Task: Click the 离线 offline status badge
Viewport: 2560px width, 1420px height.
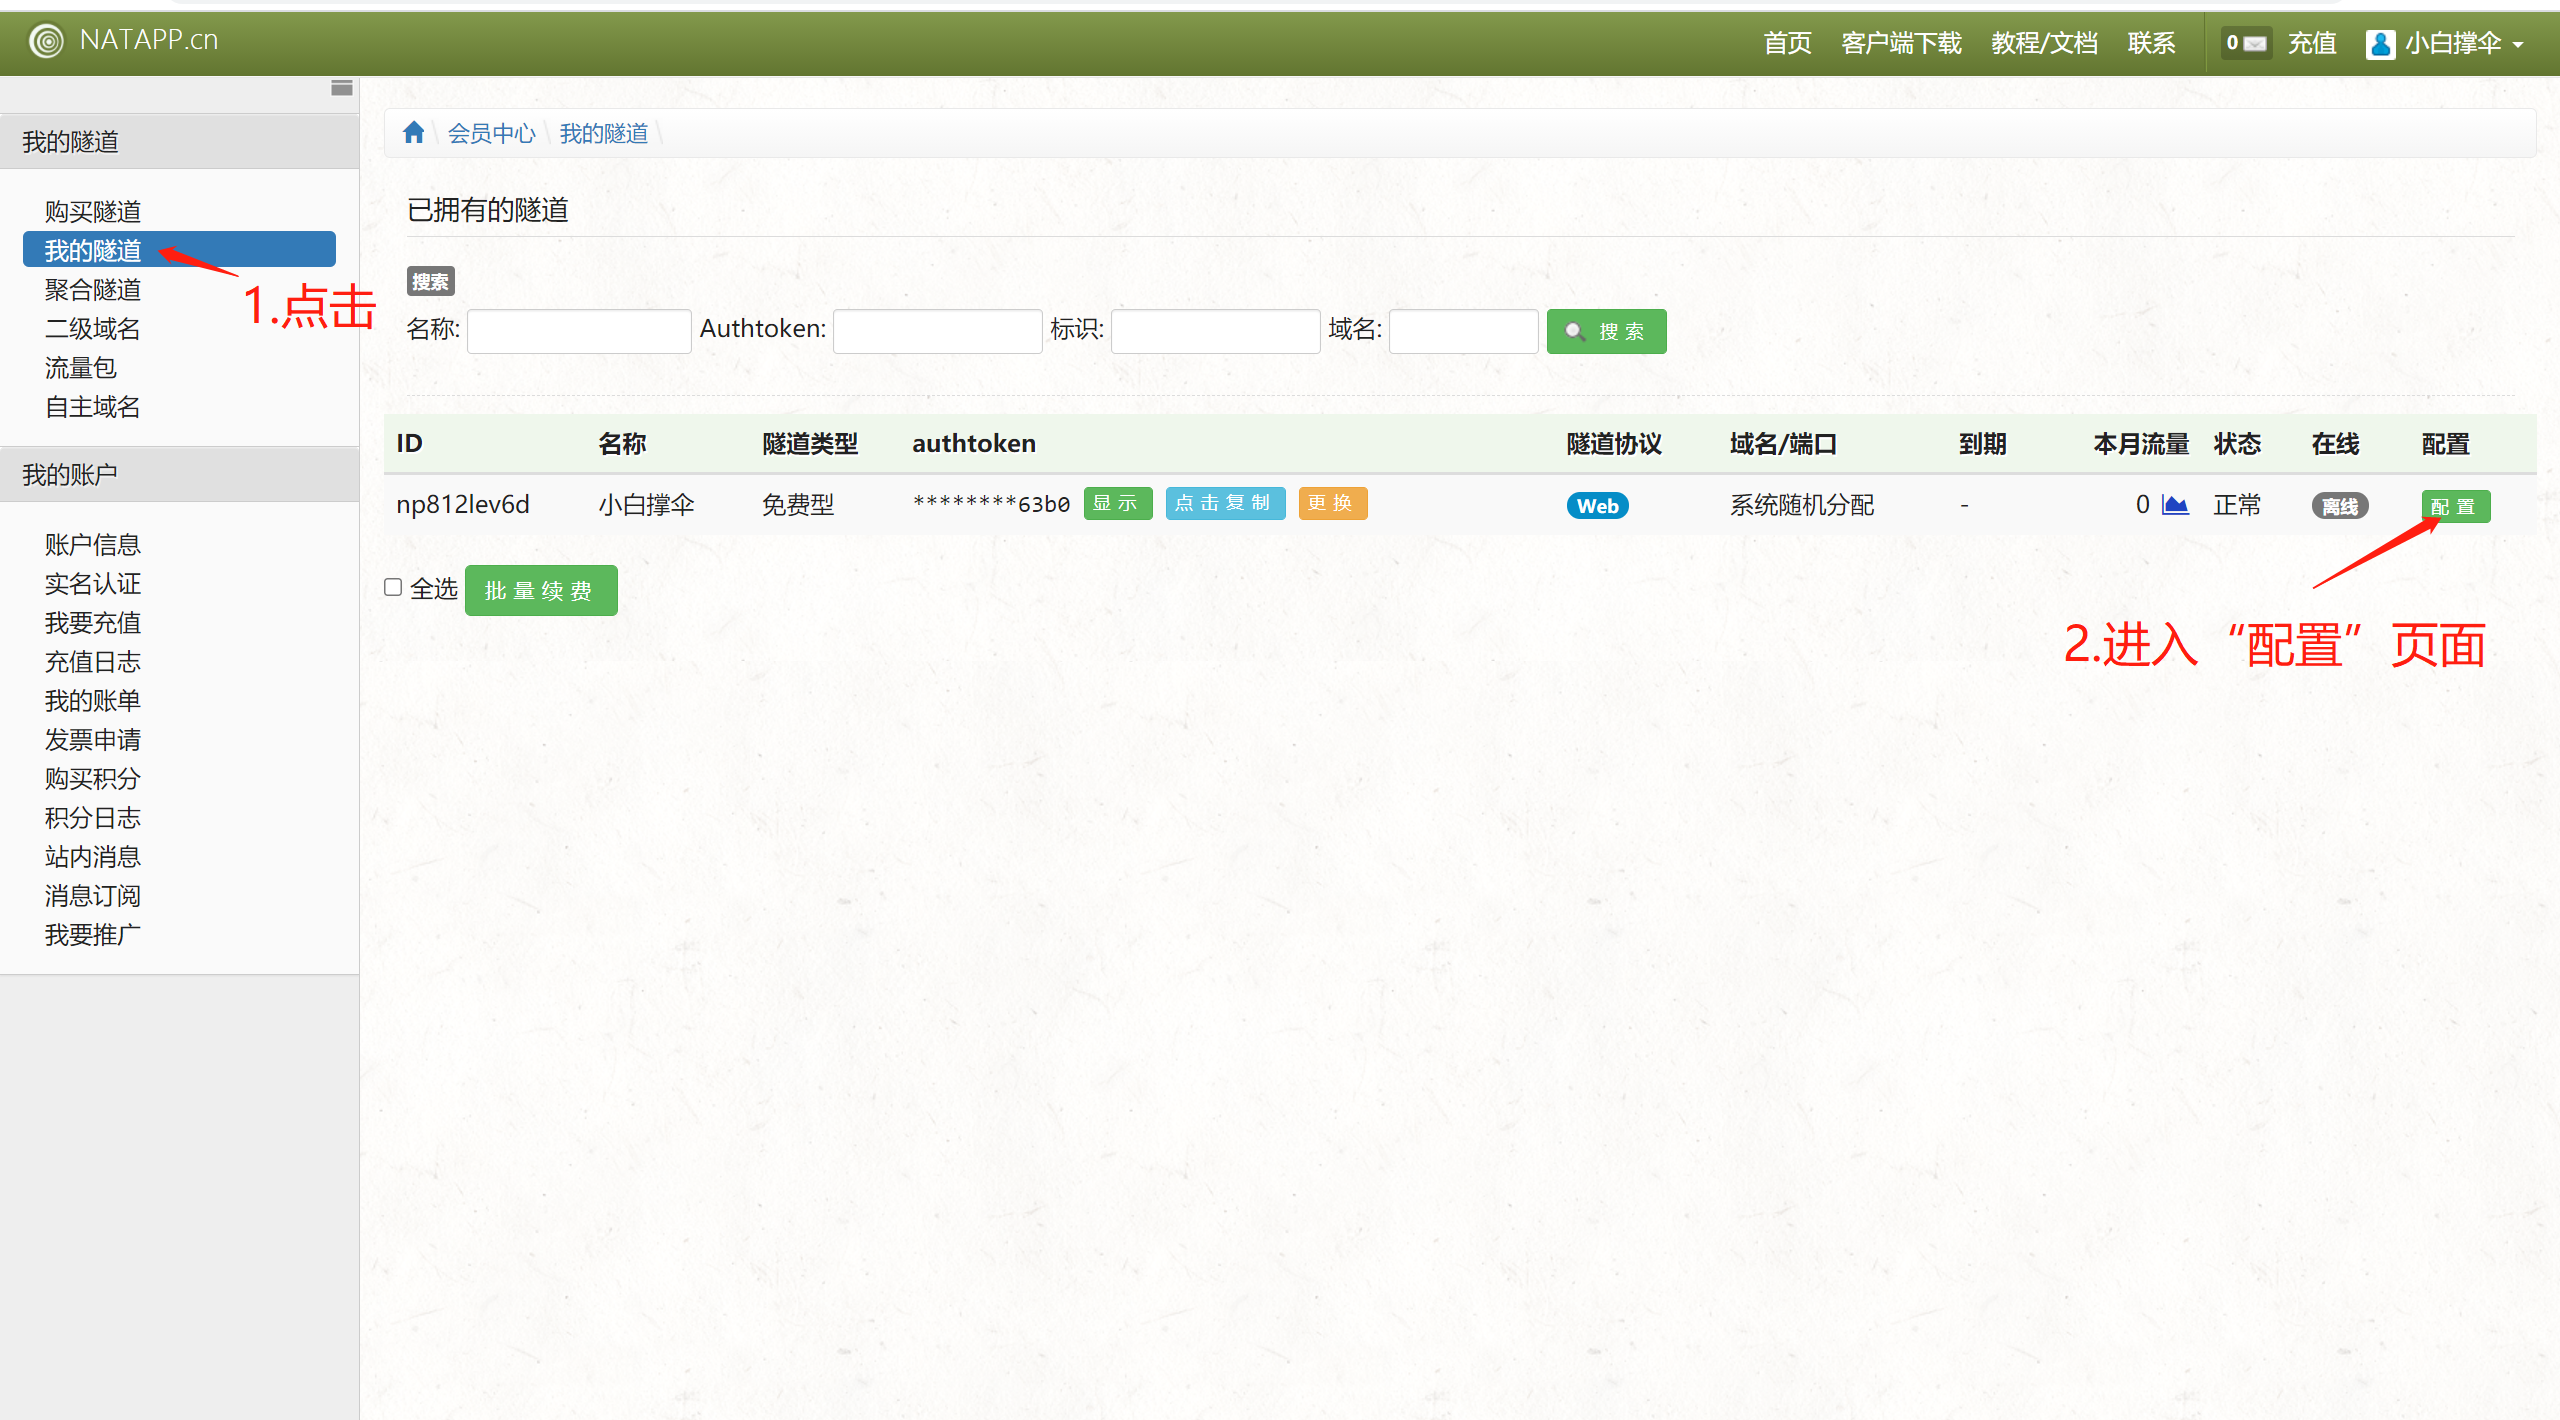Action: [x=2339, y=506]
